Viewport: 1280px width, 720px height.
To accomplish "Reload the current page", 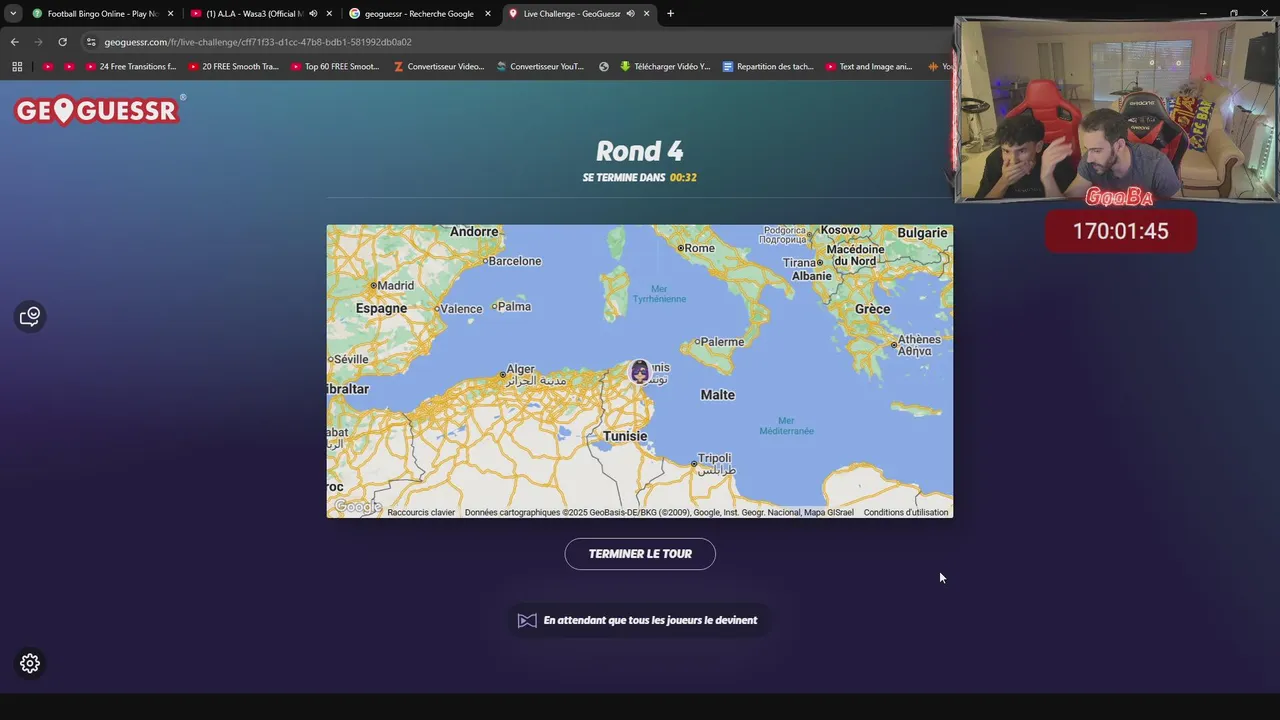I will [62, 42].
